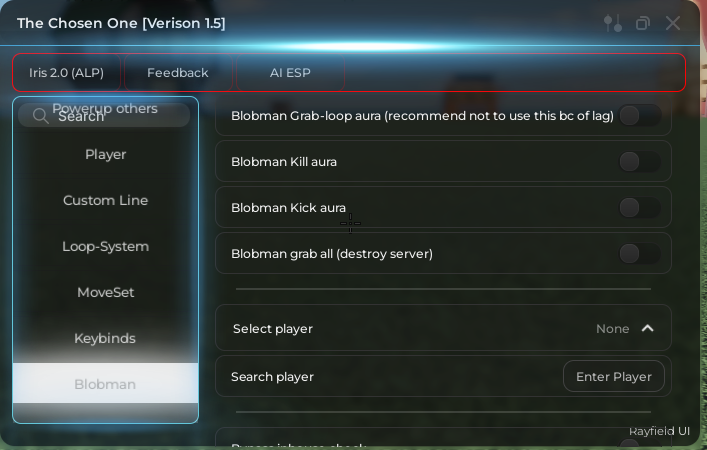Select the highlighted Blobman sidebar item

[x=106, y=384]
